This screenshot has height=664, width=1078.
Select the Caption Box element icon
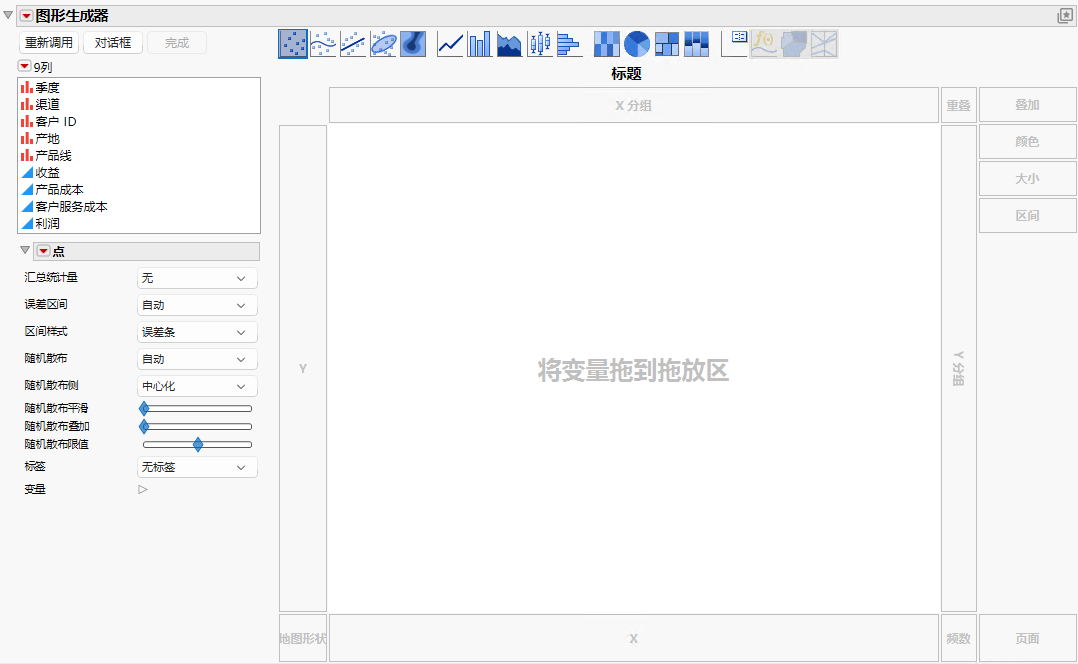pyautogui.click(x=734, y=44)
